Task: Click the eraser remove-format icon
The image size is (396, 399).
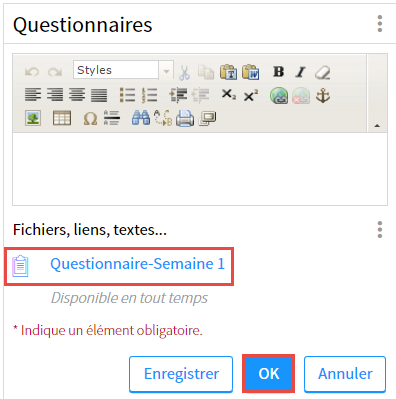Action: [322, 72]
